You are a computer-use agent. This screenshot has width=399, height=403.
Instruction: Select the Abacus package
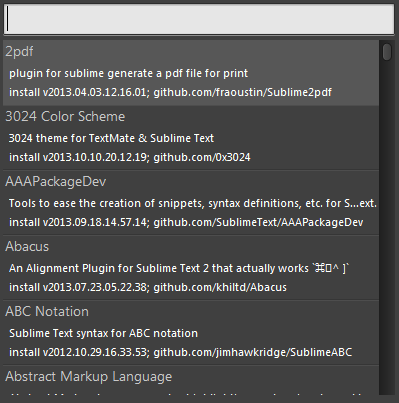click(27, 247)
